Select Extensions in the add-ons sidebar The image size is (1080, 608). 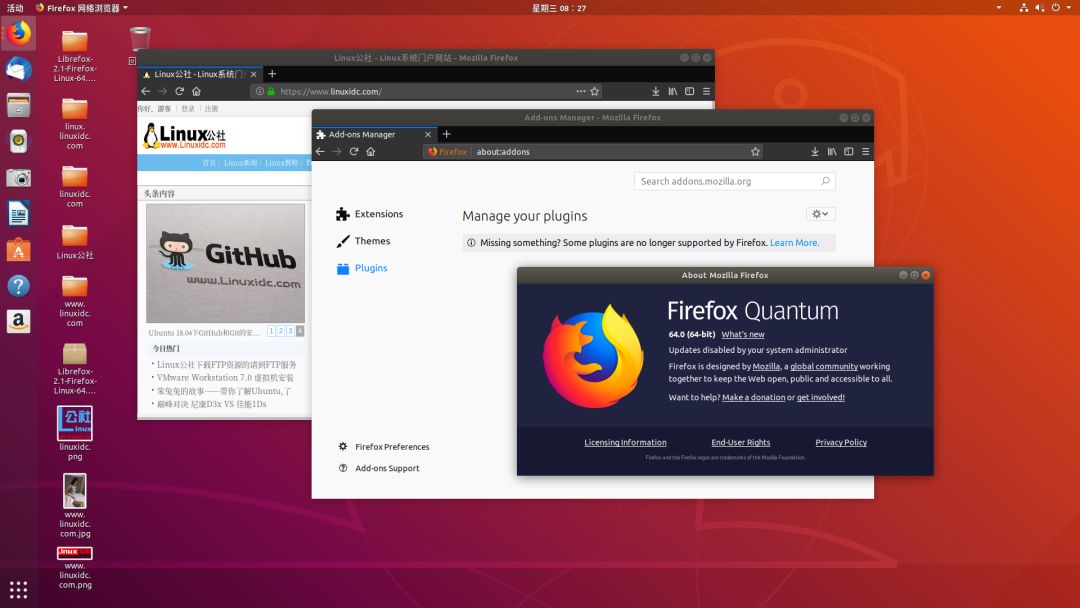(370, 214)
